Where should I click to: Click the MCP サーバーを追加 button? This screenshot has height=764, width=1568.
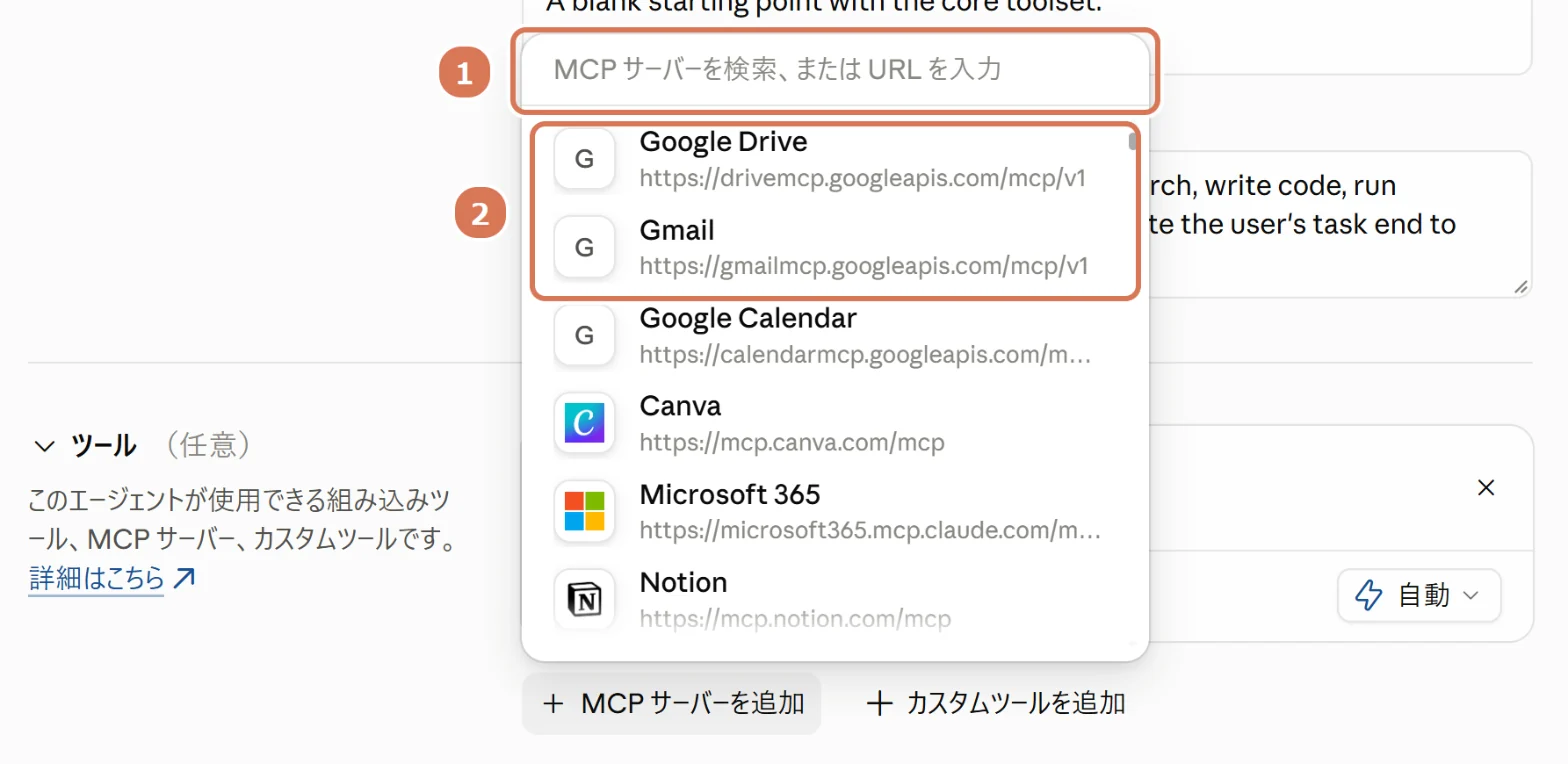671,703
